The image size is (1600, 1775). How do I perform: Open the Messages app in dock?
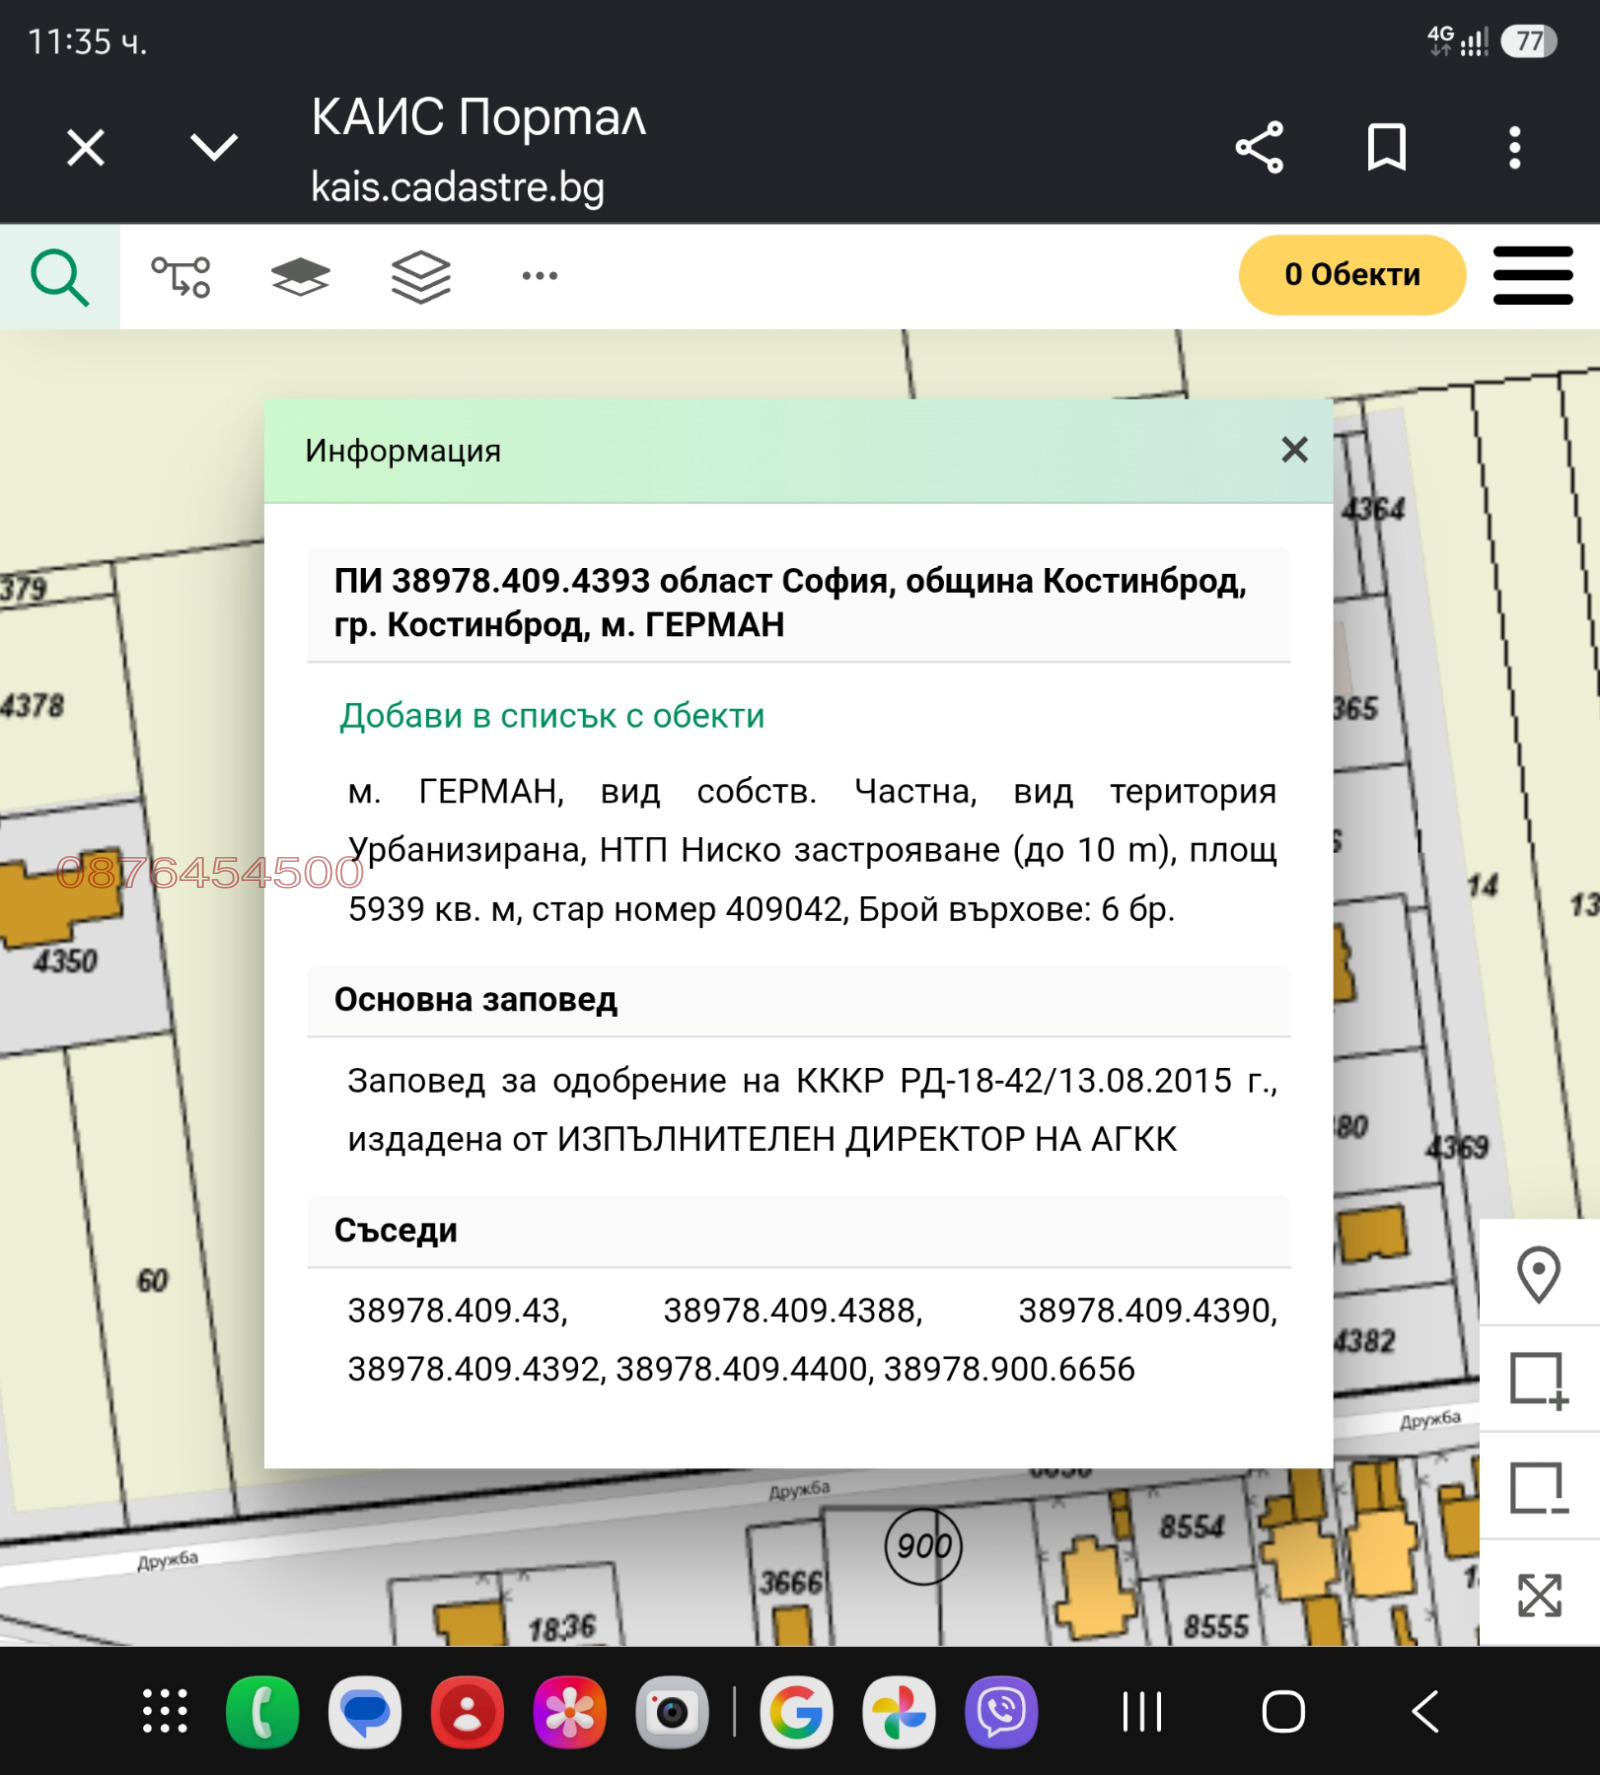(365, 1712)
